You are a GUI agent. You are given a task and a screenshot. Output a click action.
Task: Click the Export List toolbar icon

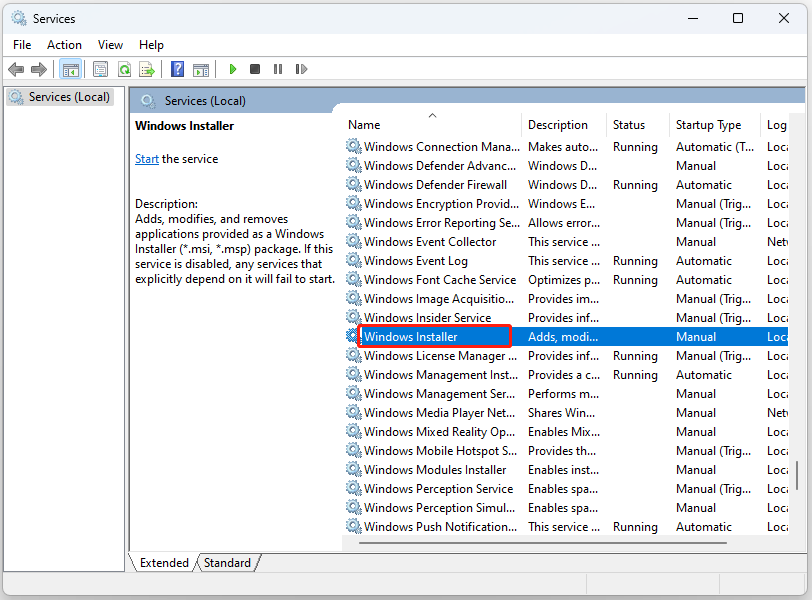(147, 69)
